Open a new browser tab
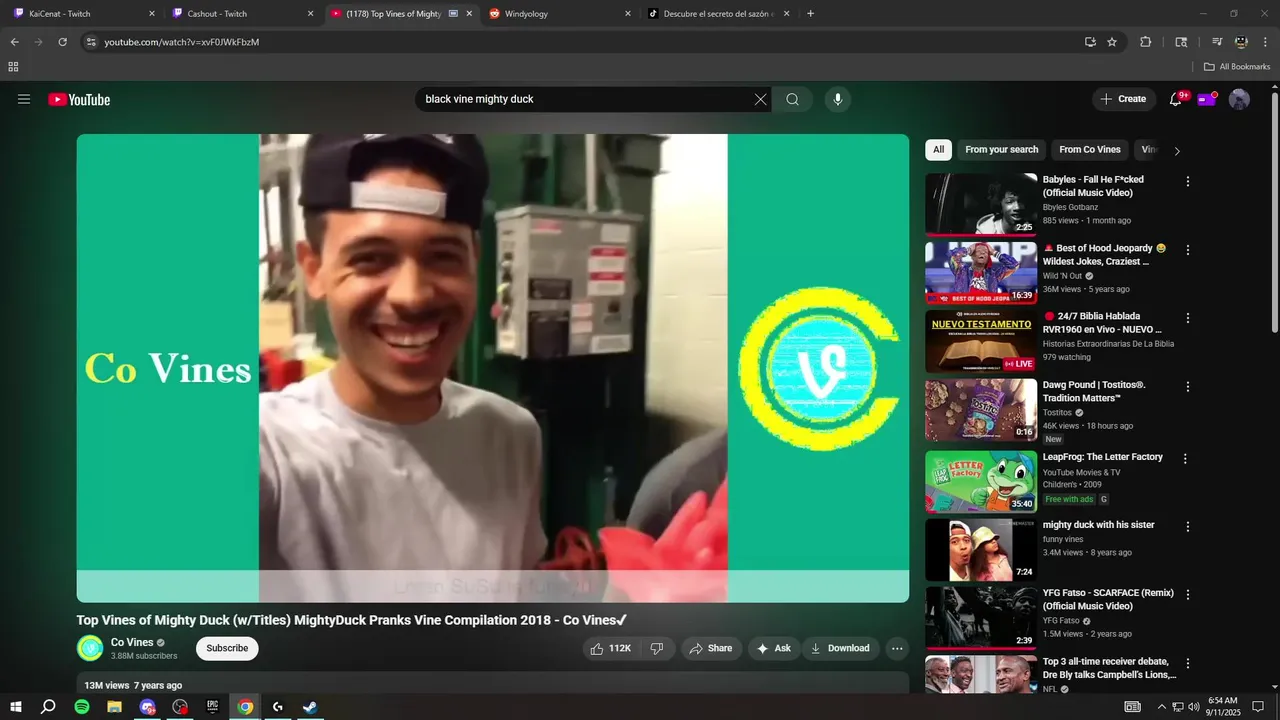Image resolution: width=1280 pixels, height=720 pixels. pos(810,14)
